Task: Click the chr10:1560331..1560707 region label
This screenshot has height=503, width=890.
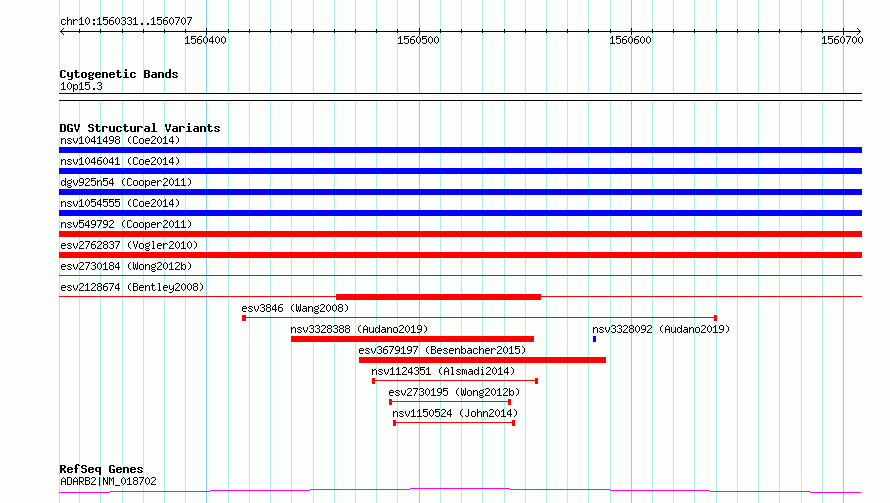Action: [x=126, y=22]
